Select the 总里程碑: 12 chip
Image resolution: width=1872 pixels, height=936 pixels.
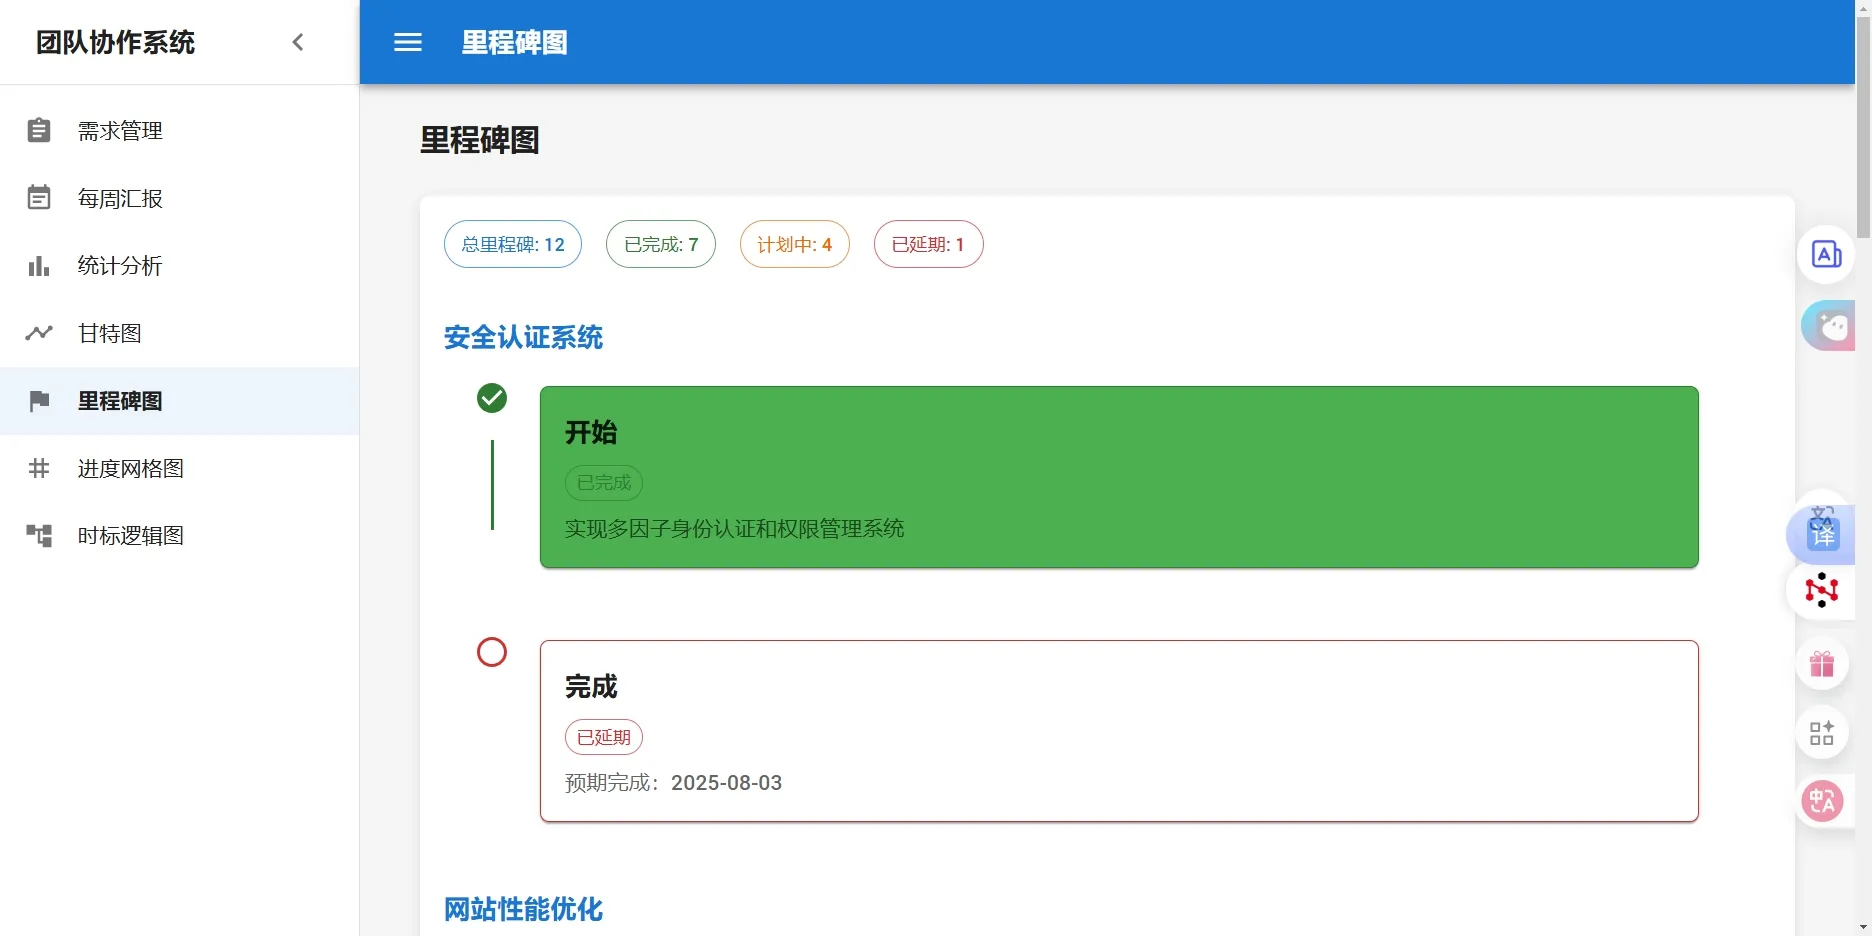[513, 244]
